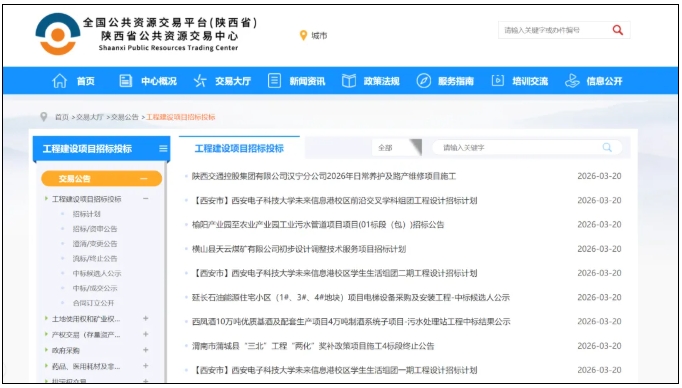The image size is (682, 388).
Task: Click the 城市 selector text in header
Action: pos(319,36)
